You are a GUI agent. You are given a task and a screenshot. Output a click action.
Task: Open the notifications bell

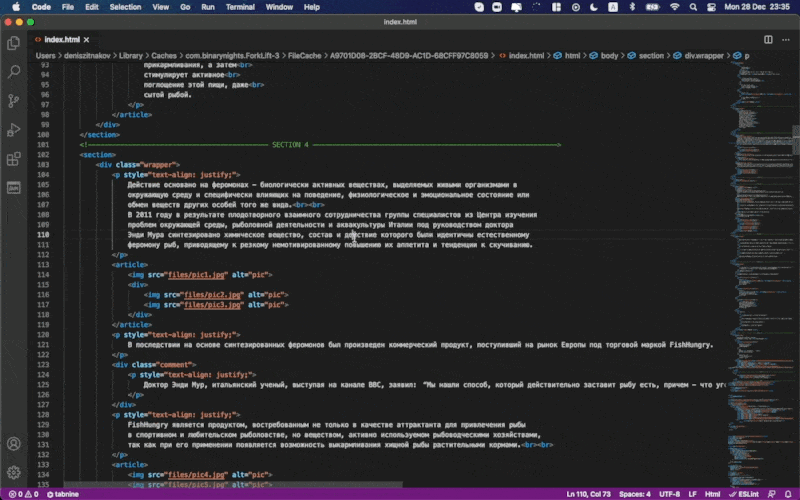click(x=788, y=494)
